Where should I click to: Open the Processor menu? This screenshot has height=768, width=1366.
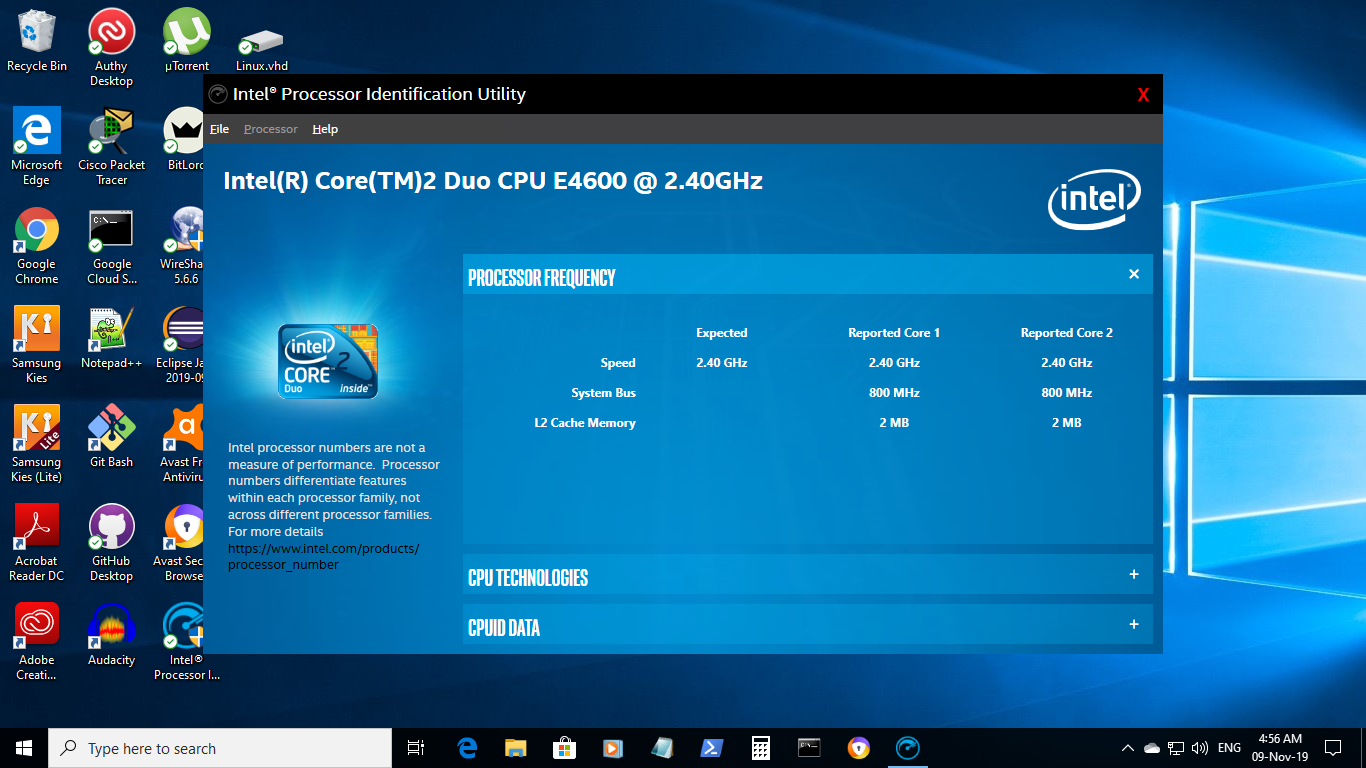click(x=271, y=129)
